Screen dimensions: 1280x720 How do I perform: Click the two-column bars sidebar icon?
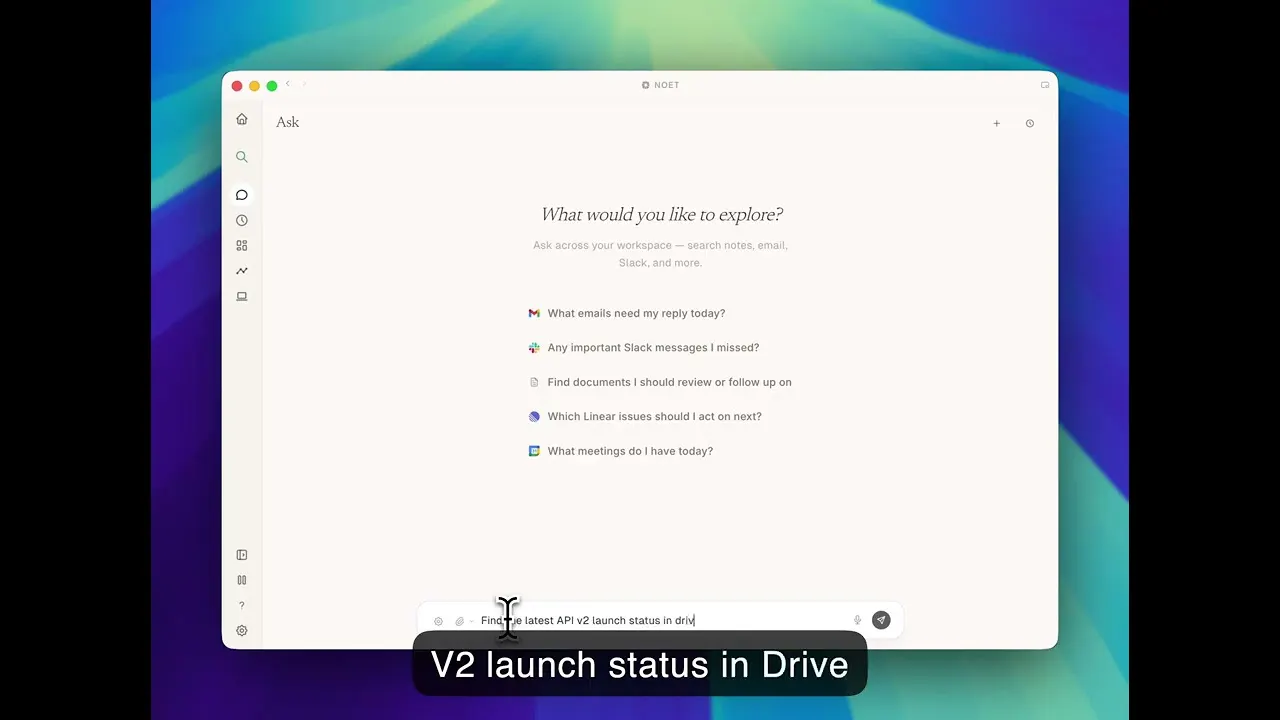242,580
